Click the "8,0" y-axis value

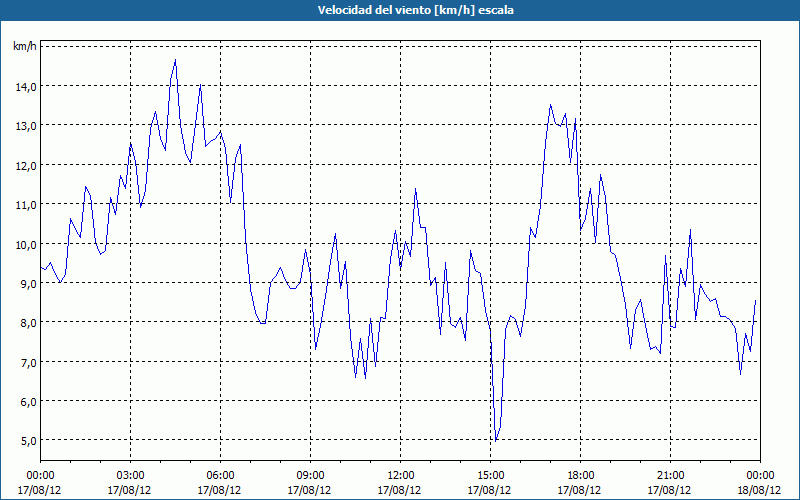[x=28, y=322]
